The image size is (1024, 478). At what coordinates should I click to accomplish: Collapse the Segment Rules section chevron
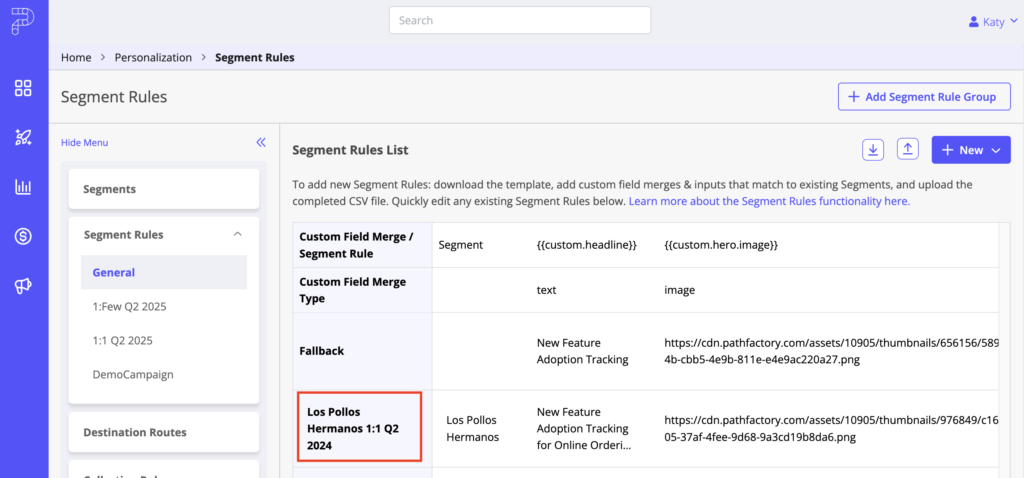tap(238, 234)
